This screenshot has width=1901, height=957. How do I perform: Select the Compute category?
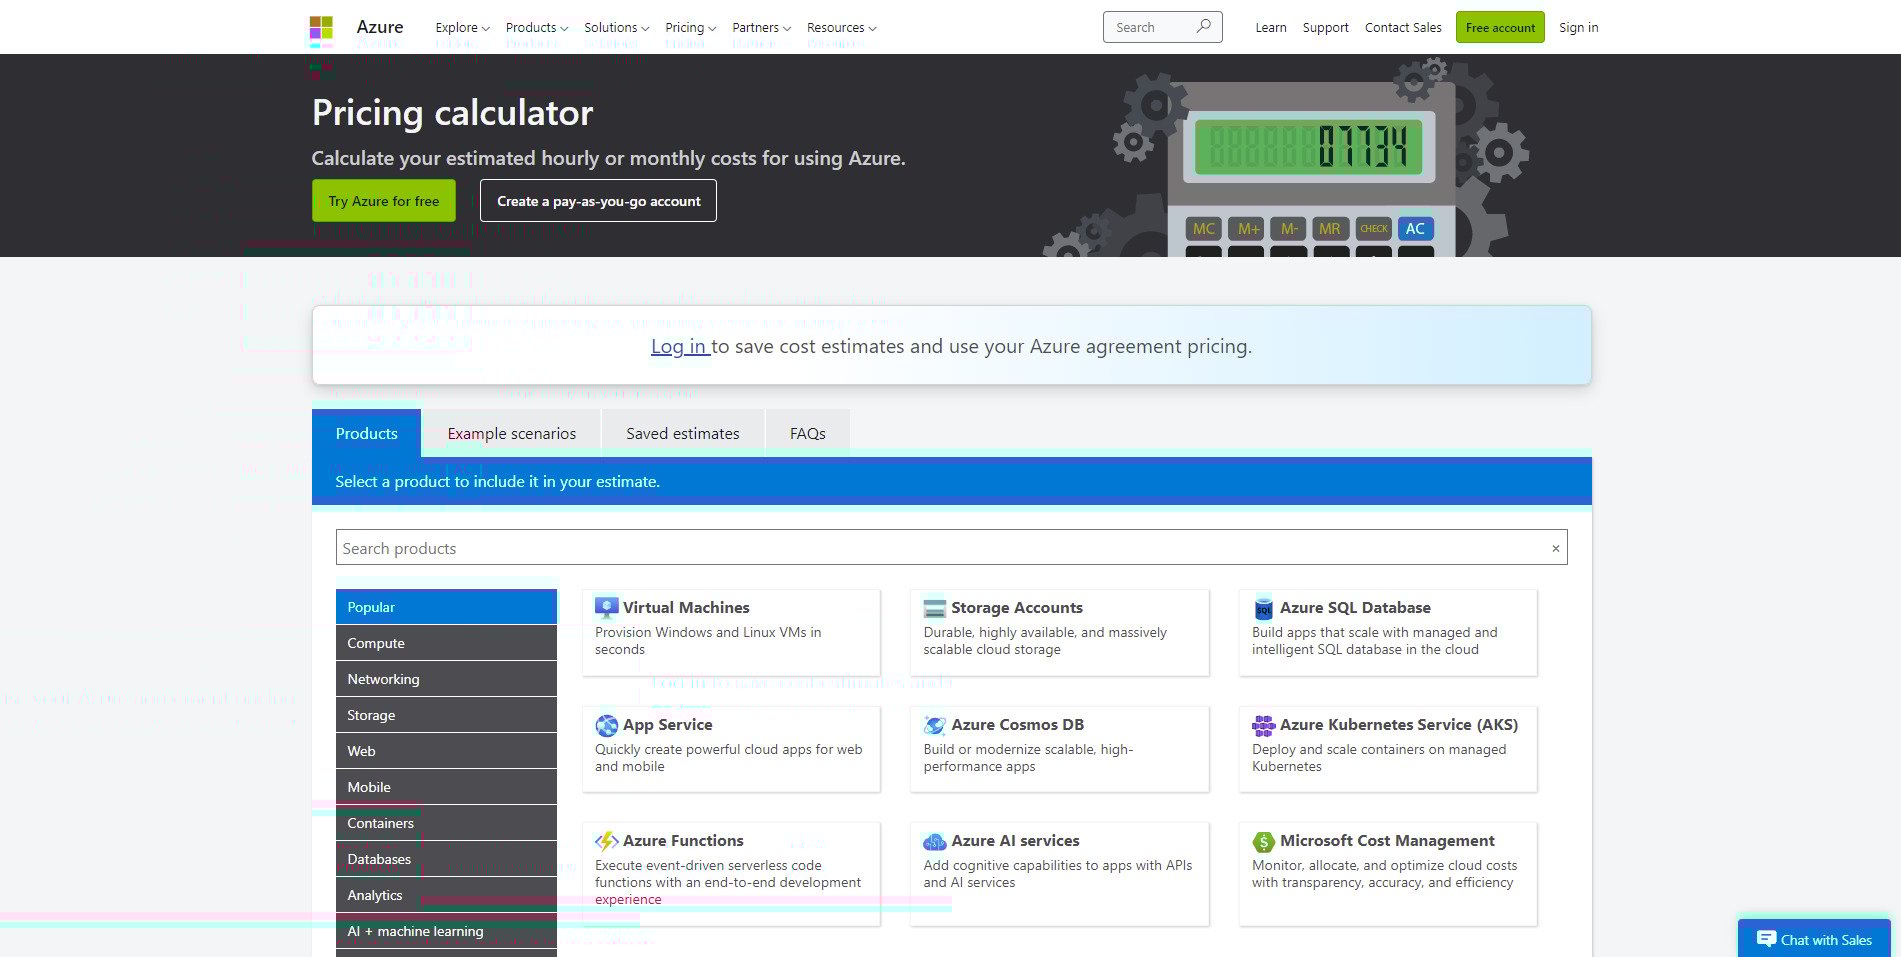[446, 643]
